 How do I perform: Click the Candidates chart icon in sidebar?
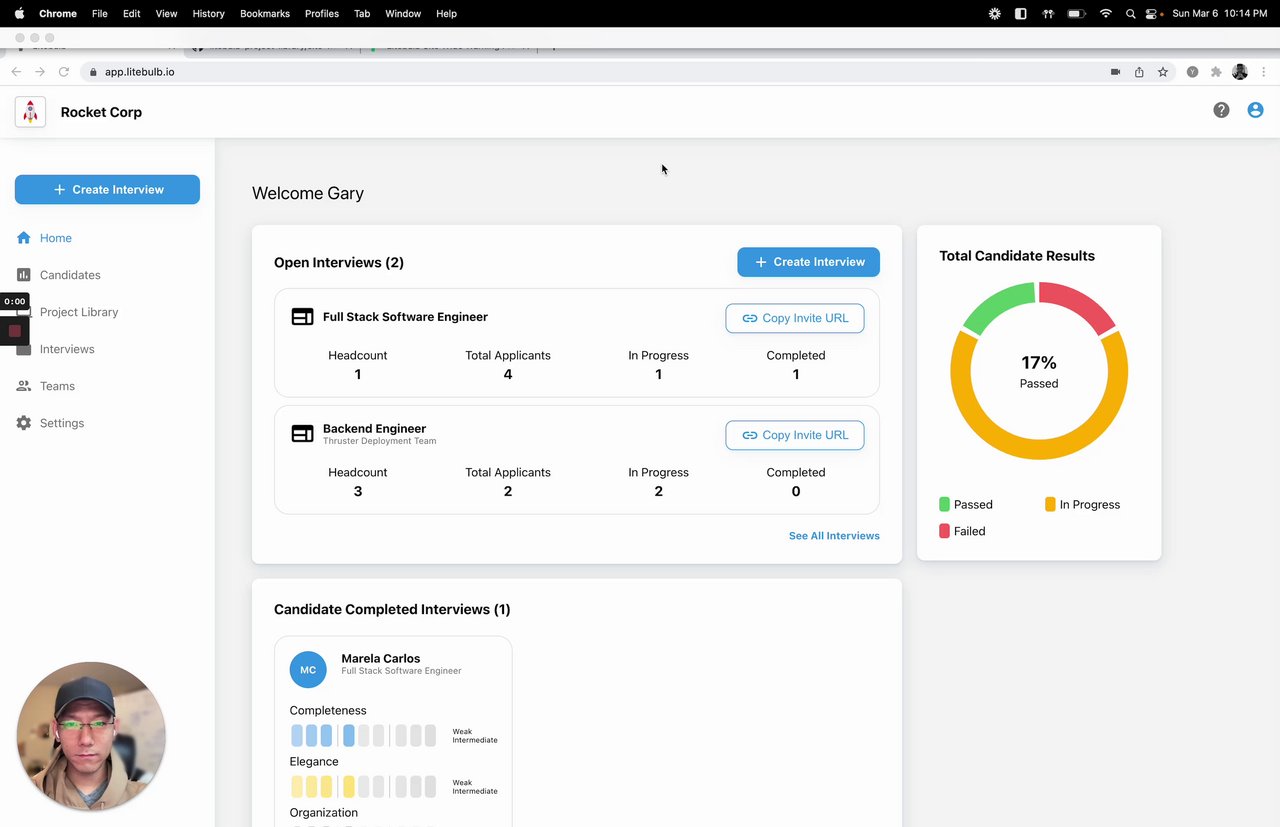pyautogui.click(x=24, y=275)
